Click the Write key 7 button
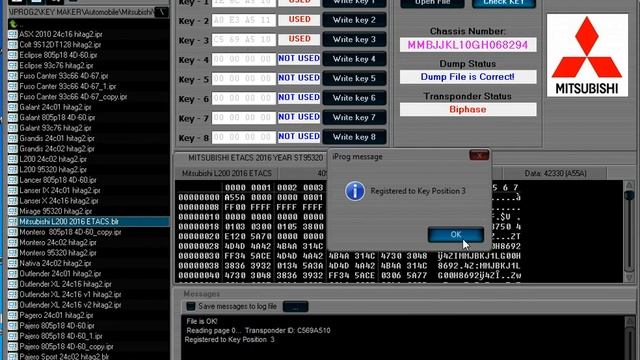This screenshot has height=360, width=640. point(354,118)
